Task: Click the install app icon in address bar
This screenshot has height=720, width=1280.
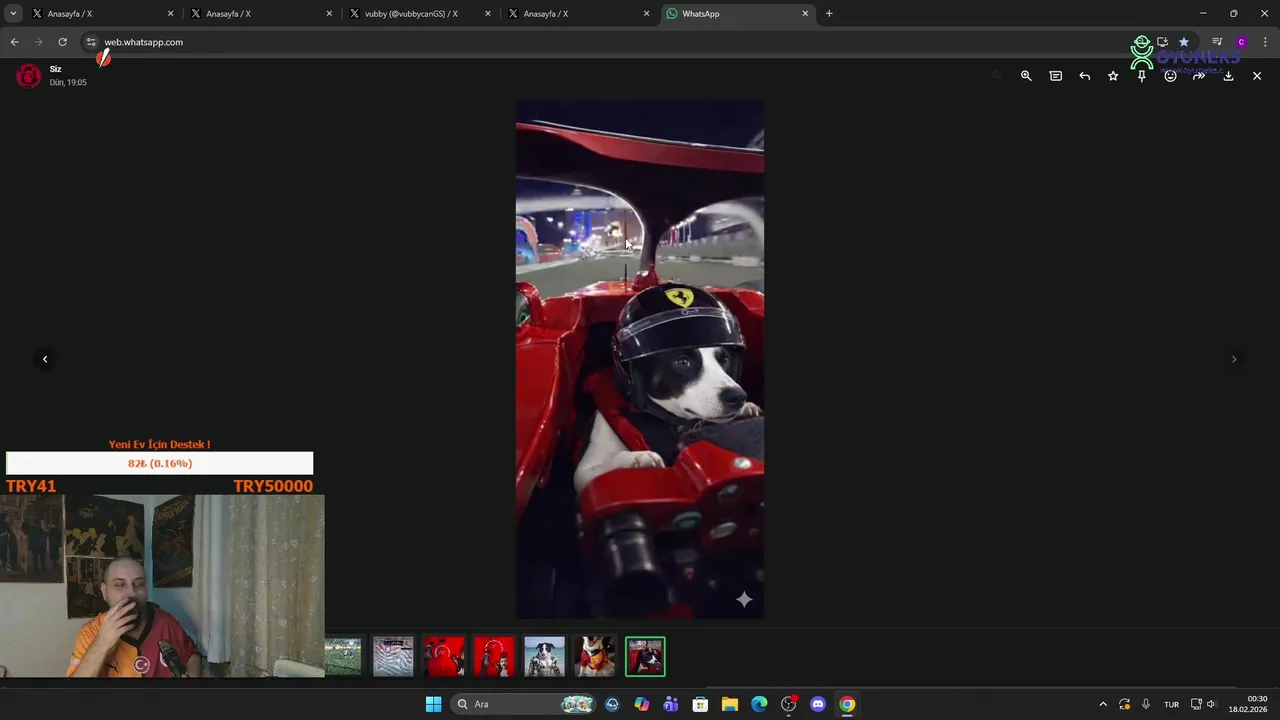Action: [1162, 42]
